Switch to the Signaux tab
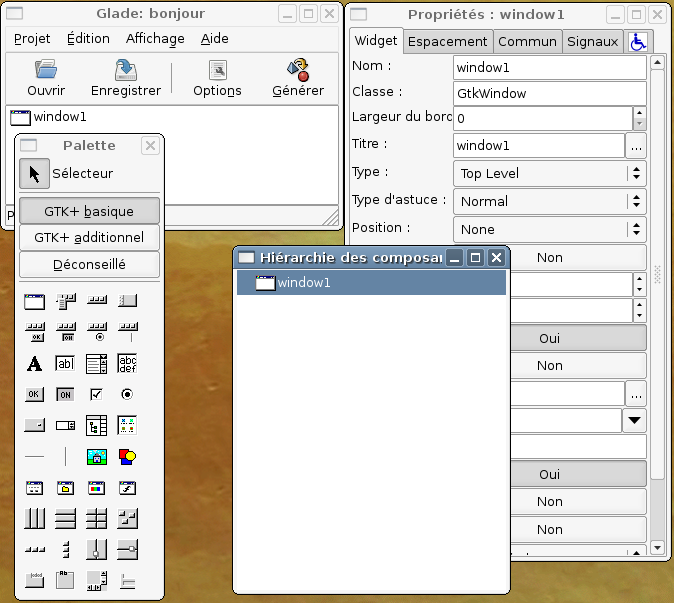The image size is (674, 603). [592, 41]
